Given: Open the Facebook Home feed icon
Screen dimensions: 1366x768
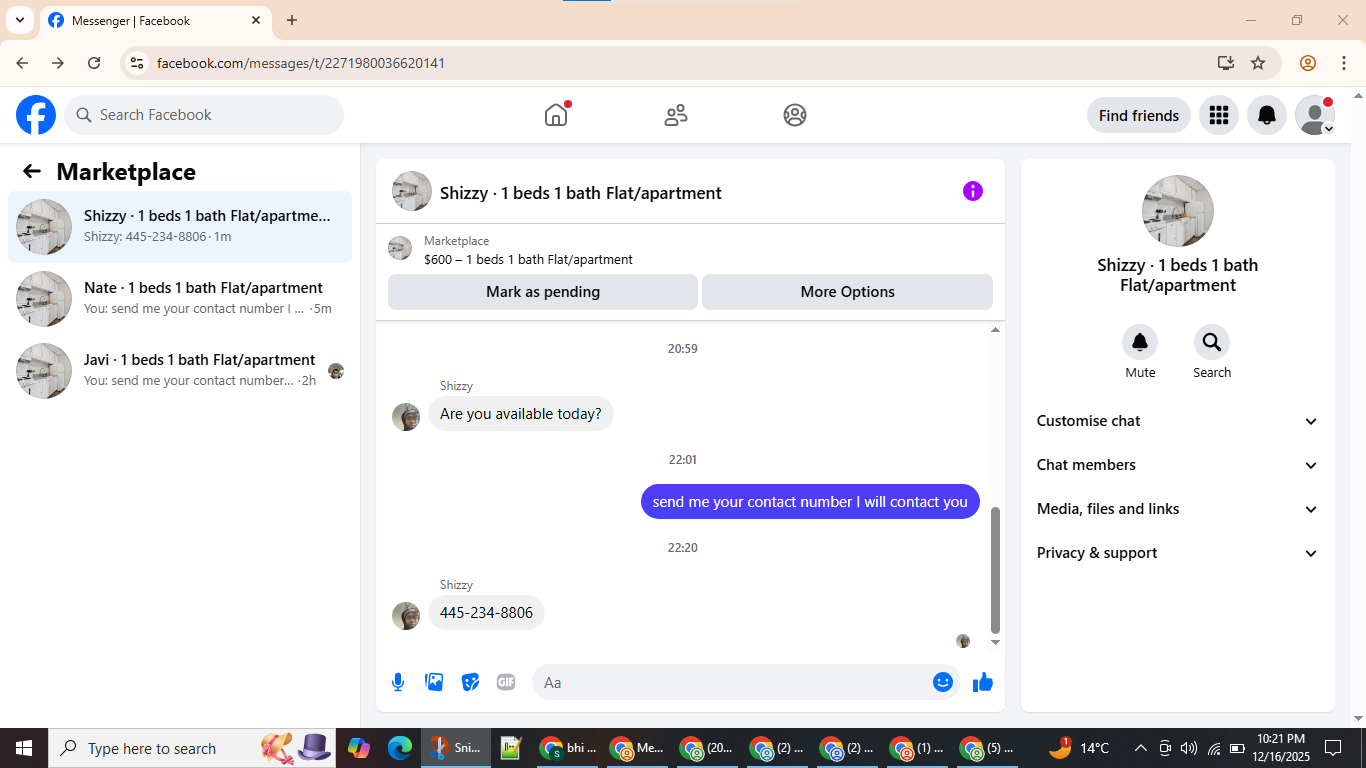Looking at the screenshot, I should pos(556,115).
